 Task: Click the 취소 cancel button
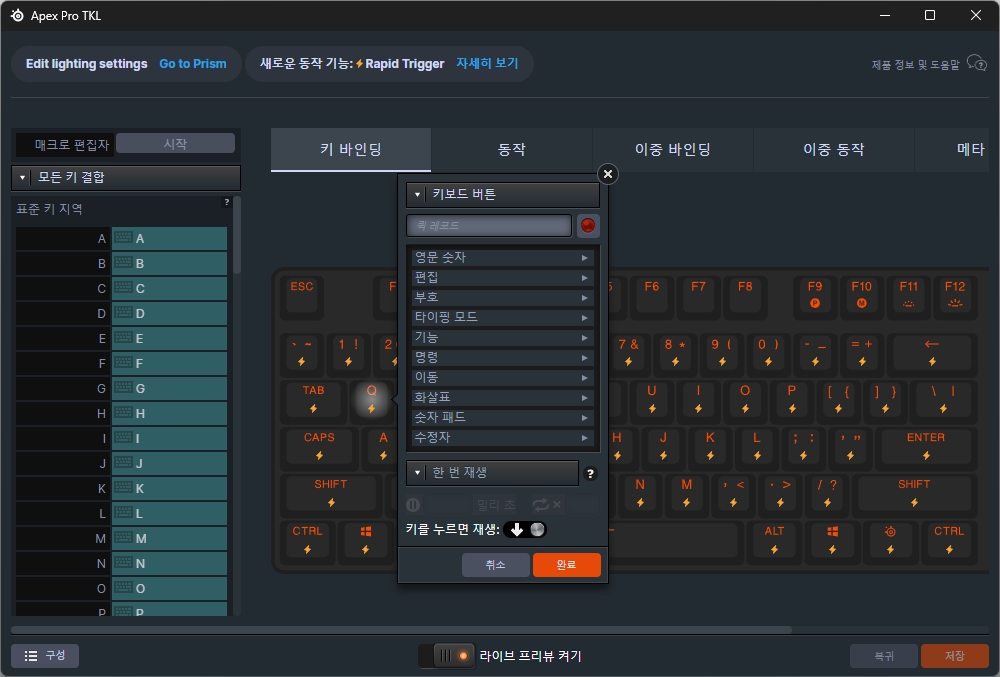tap(496, 564)
